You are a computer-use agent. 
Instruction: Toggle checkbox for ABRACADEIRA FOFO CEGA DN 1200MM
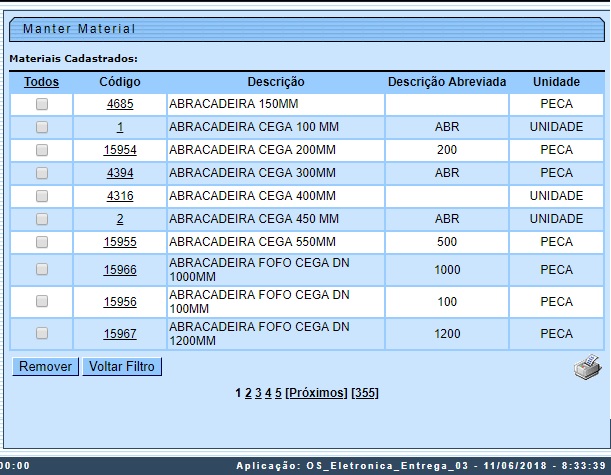42,333
